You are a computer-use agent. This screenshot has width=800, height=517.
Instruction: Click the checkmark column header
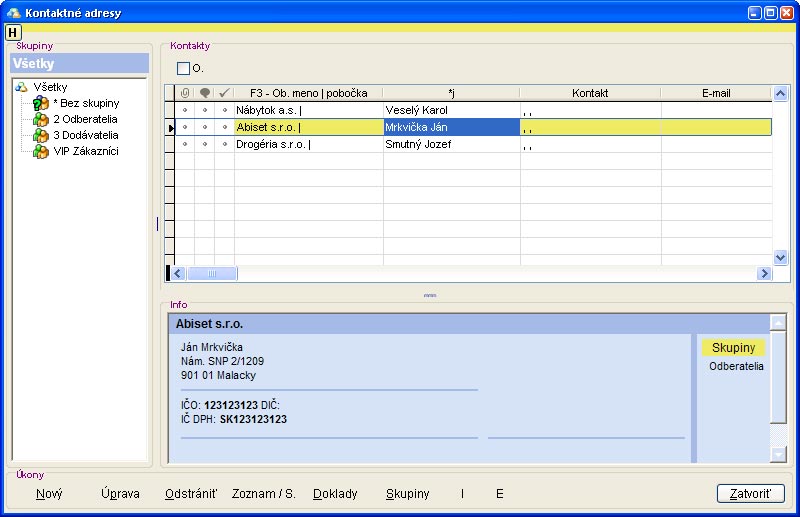225,93
